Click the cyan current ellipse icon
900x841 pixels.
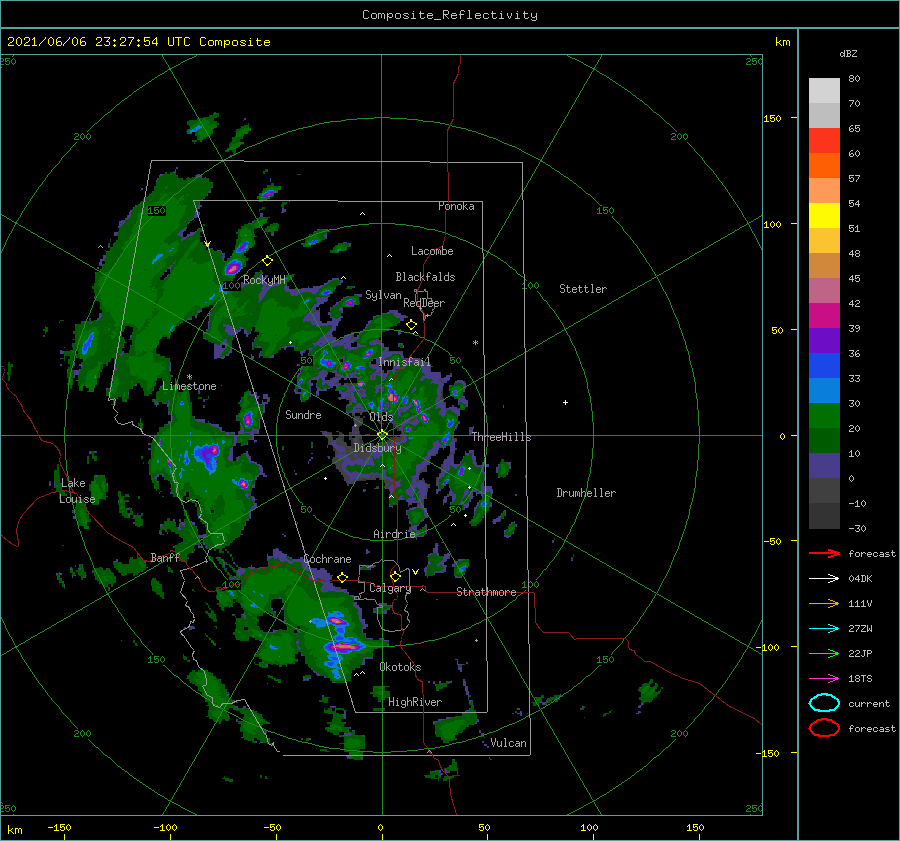(824, 703)
